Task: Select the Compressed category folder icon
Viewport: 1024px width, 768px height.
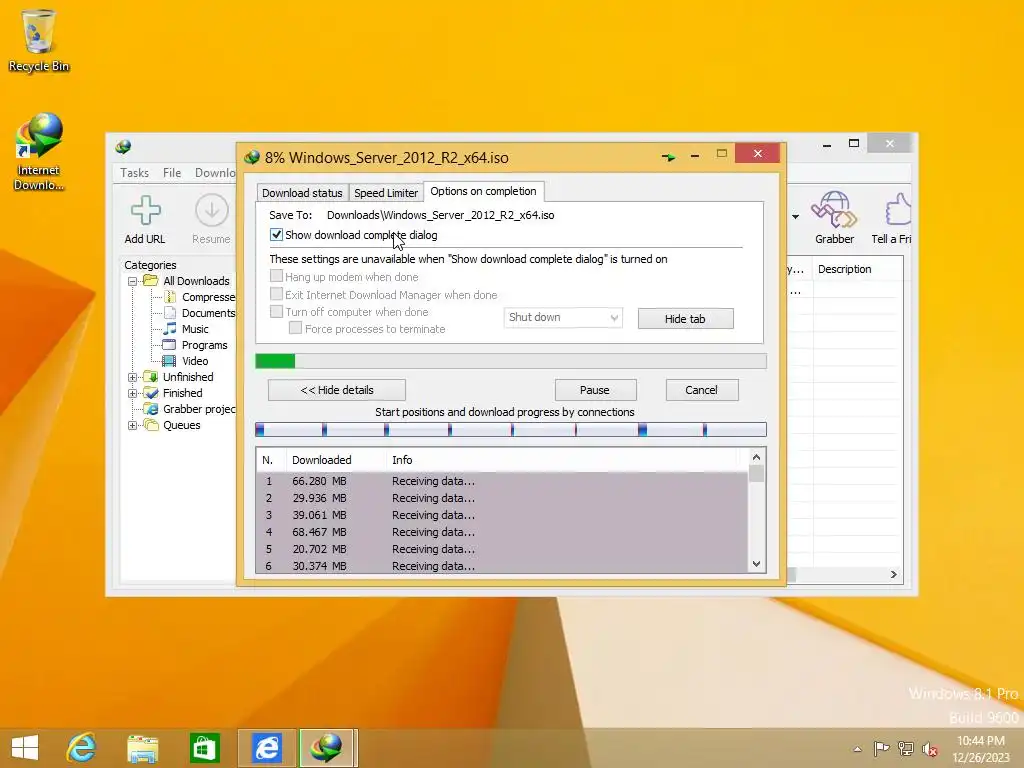Action: tap(170, 297)
